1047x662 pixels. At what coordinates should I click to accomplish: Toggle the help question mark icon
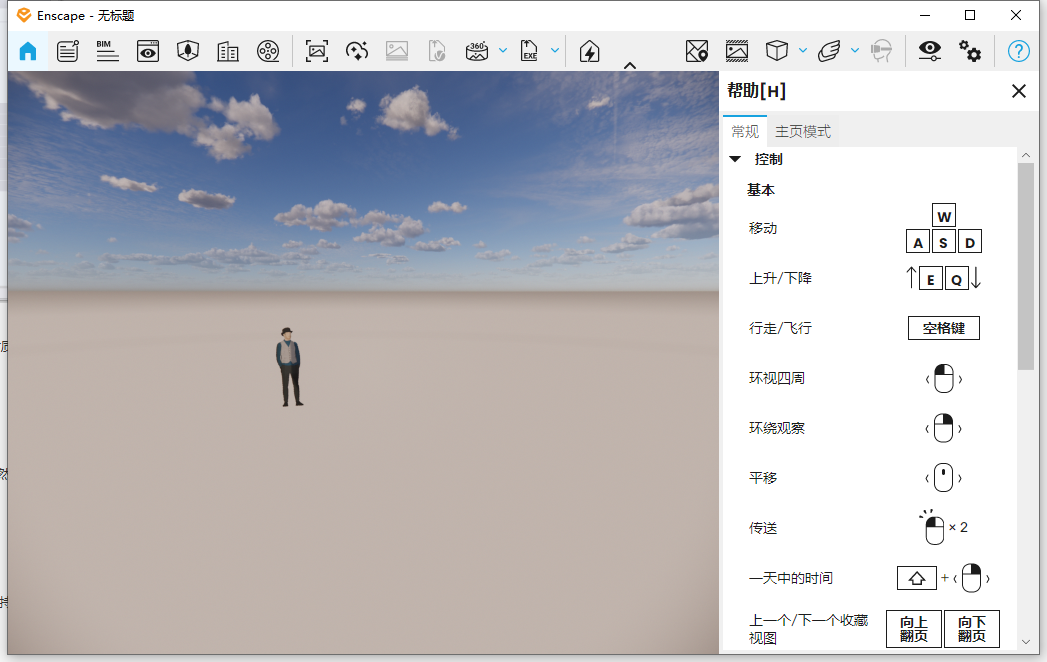coord(1018,51)
